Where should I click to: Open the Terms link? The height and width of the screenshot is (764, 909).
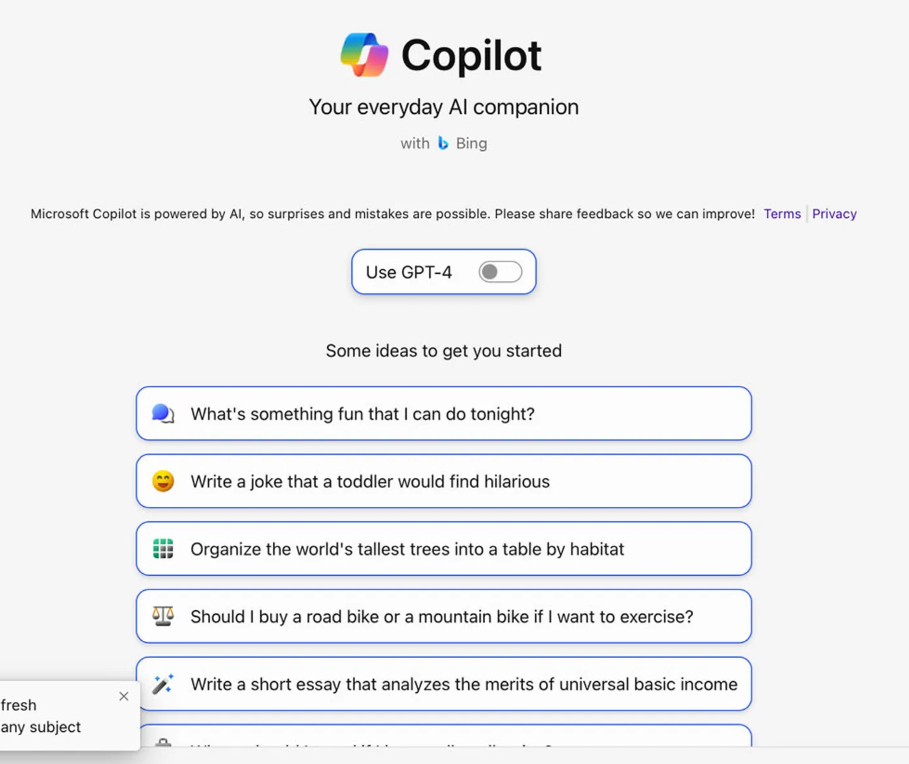(x=782, y=214)
